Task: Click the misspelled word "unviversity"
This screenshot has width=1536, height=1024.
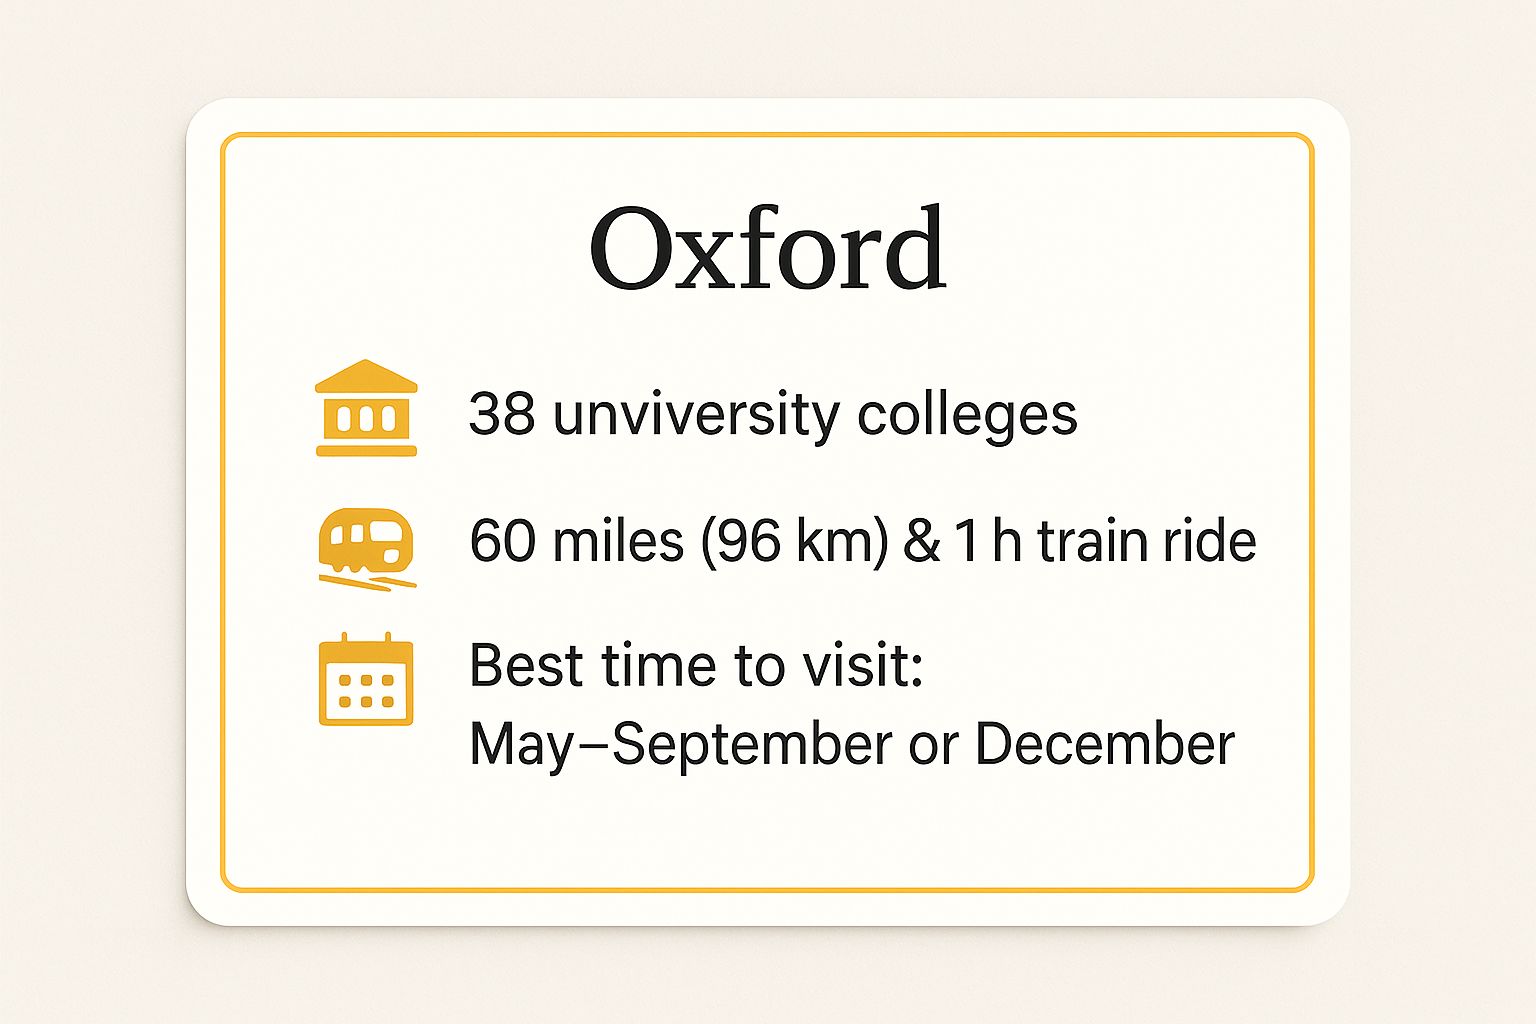Action: coord(696,415)
